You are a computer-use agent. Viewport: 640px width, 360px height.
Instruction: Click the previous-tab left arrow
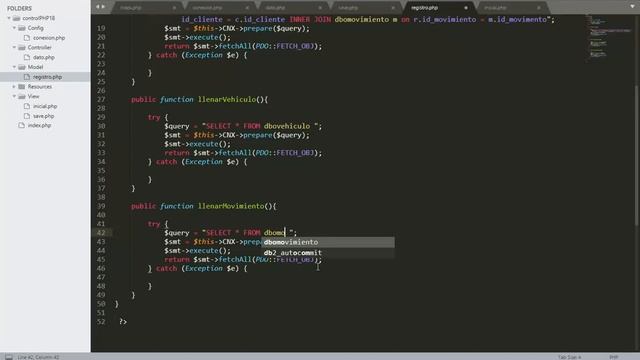point(98,7)
